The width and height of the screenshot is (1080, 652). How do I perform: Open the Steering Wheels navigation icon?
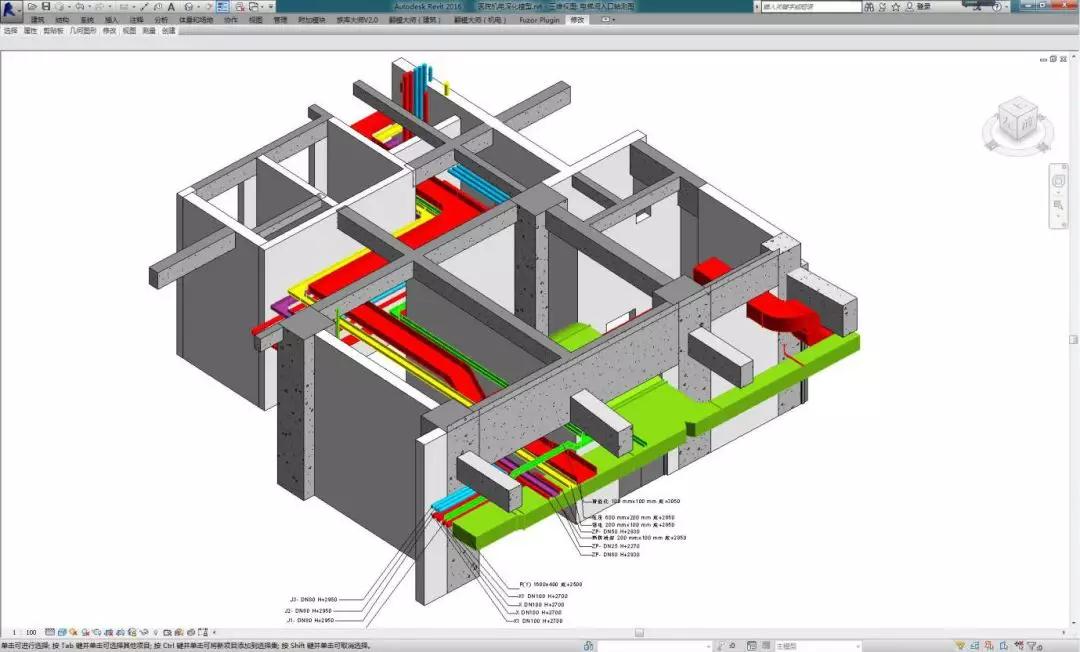1059,181
